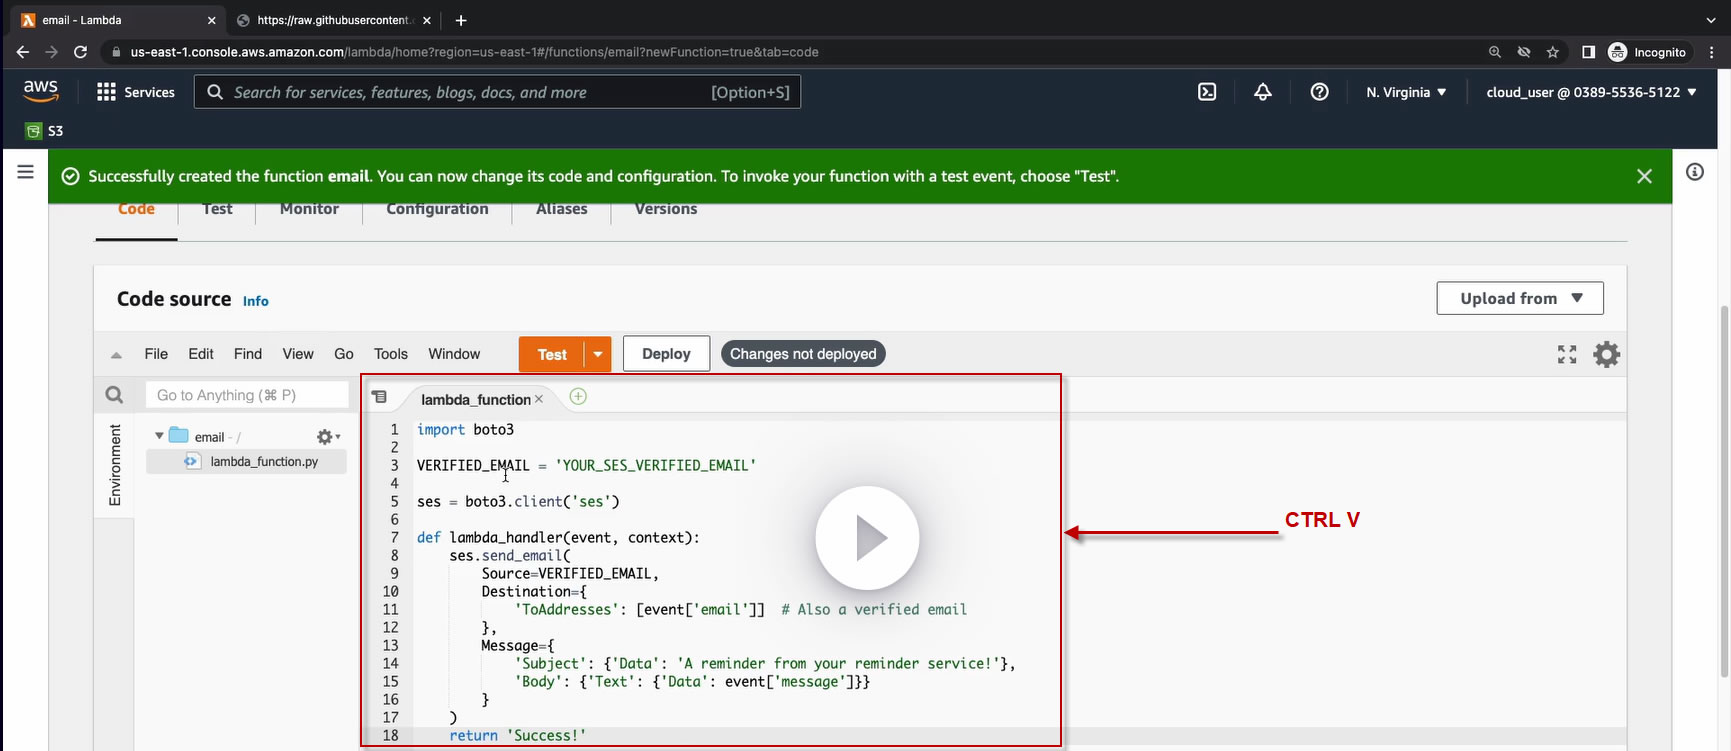1731x751 pixels.
Task: Open the Tools menu in editor
Action: pyautogui.click(x=390, y=354)
